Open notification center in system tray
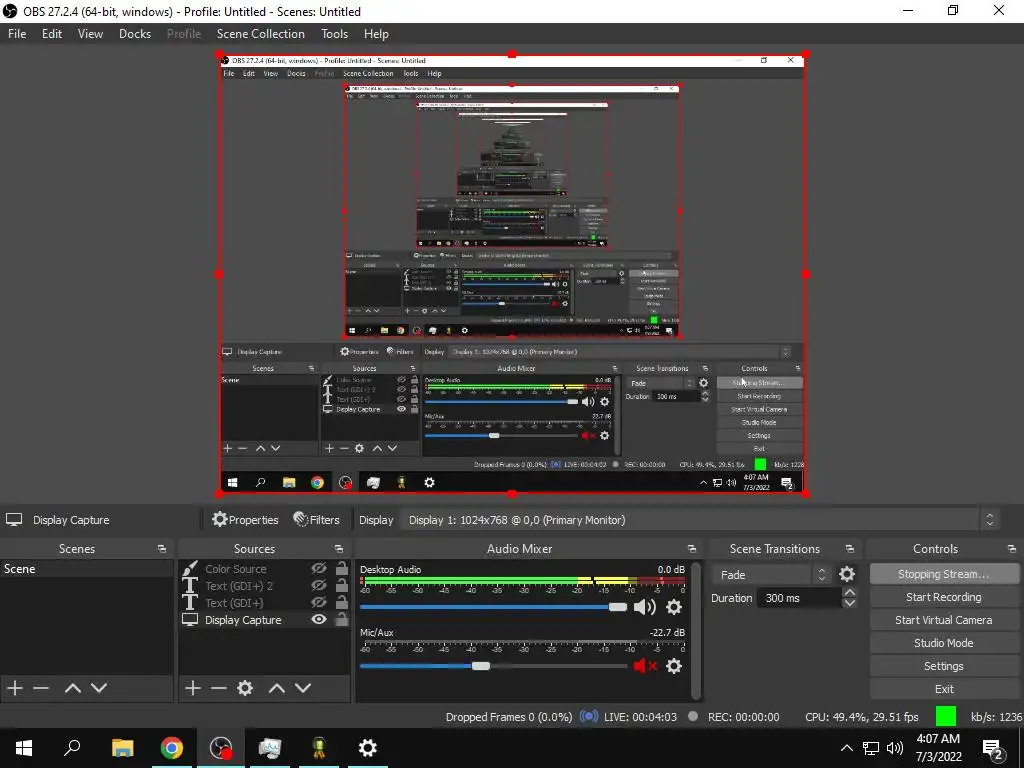The height and width of the screenshot is (768, 1024). 993,748
